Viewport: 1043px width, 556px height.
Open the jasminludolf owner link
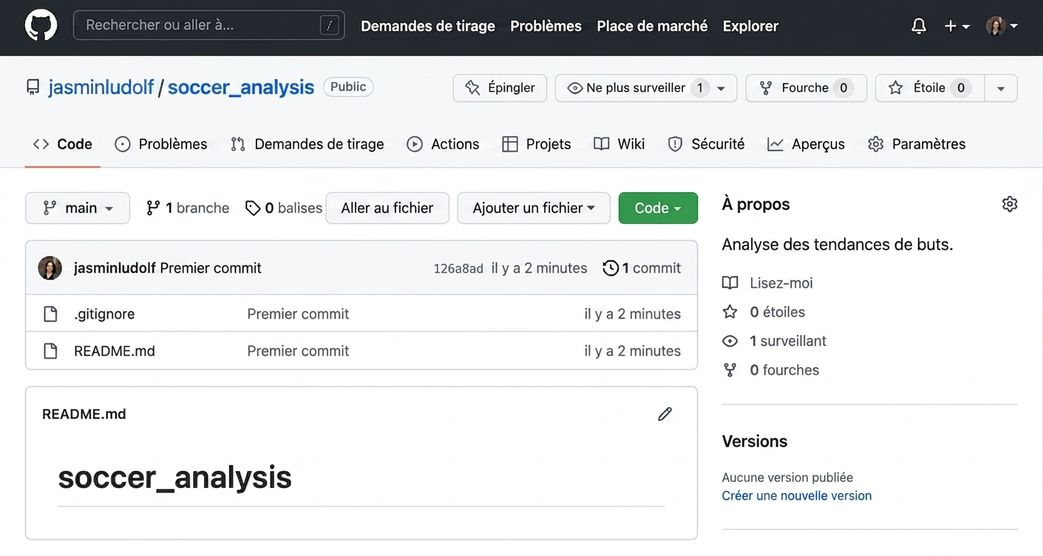[100, 87]
